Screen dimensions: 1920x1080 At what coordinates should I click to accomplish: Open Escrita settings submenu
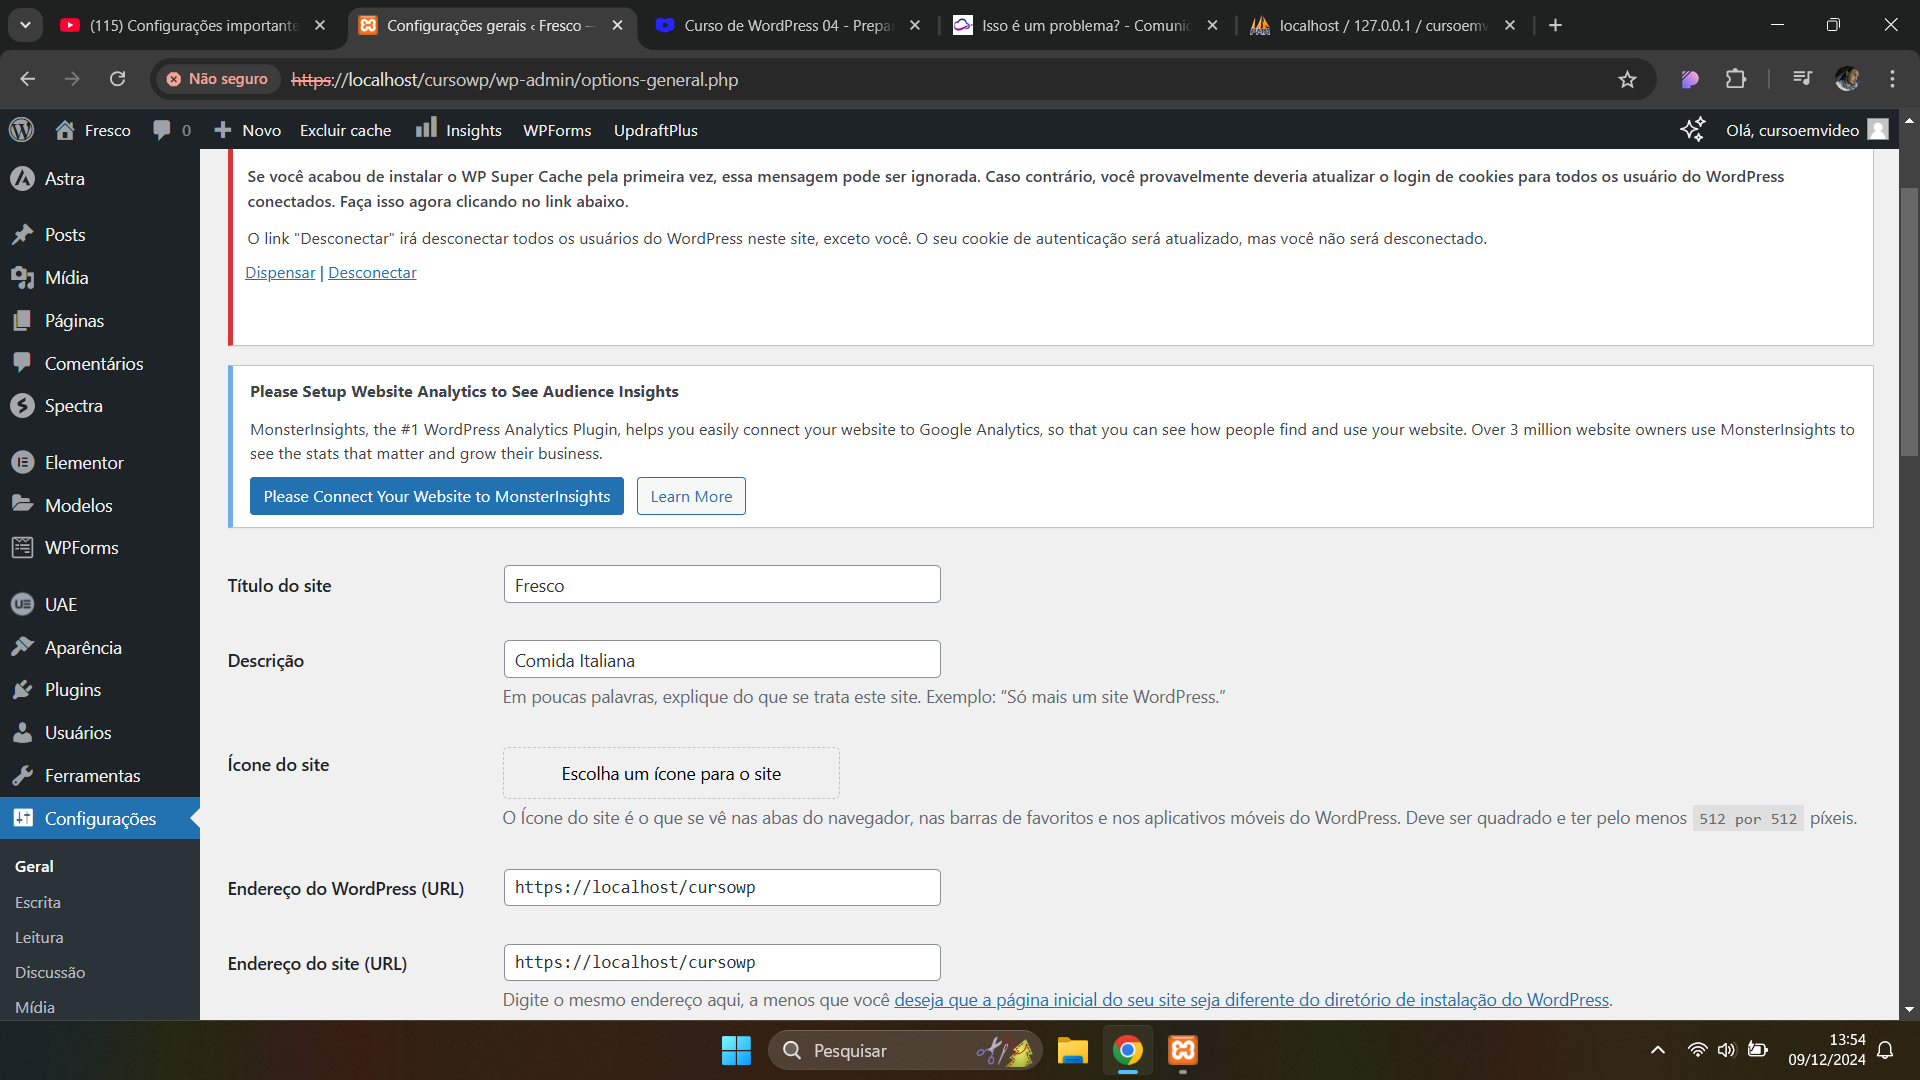coord(38,902)
